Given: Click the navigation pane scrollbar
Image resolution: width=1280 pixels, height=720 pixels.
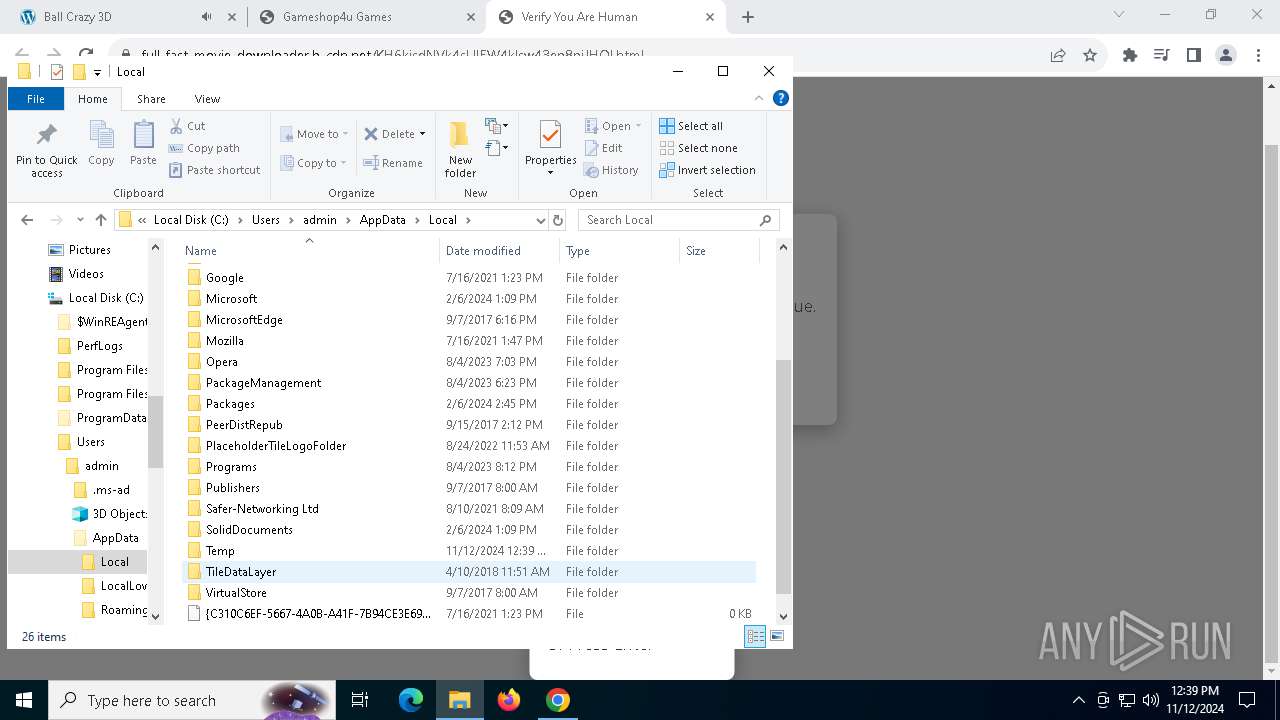Looking at the screenshot, I should tap(155, 433).
